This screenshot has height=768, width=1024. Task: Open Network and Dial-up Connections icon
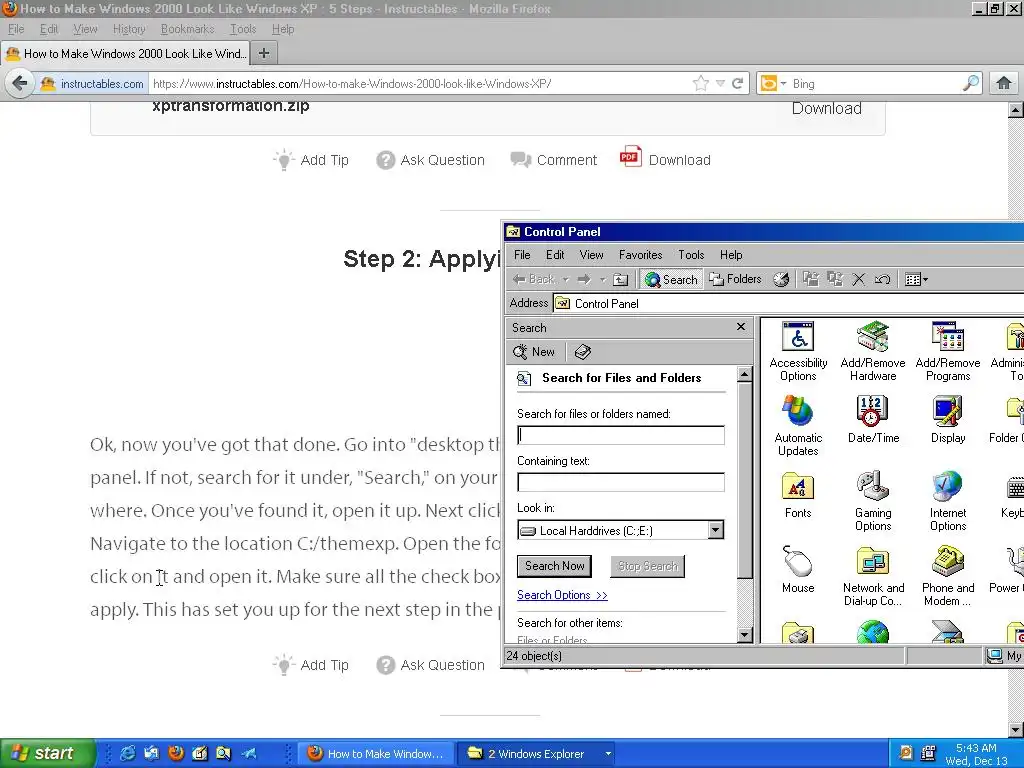pos(873,576)
